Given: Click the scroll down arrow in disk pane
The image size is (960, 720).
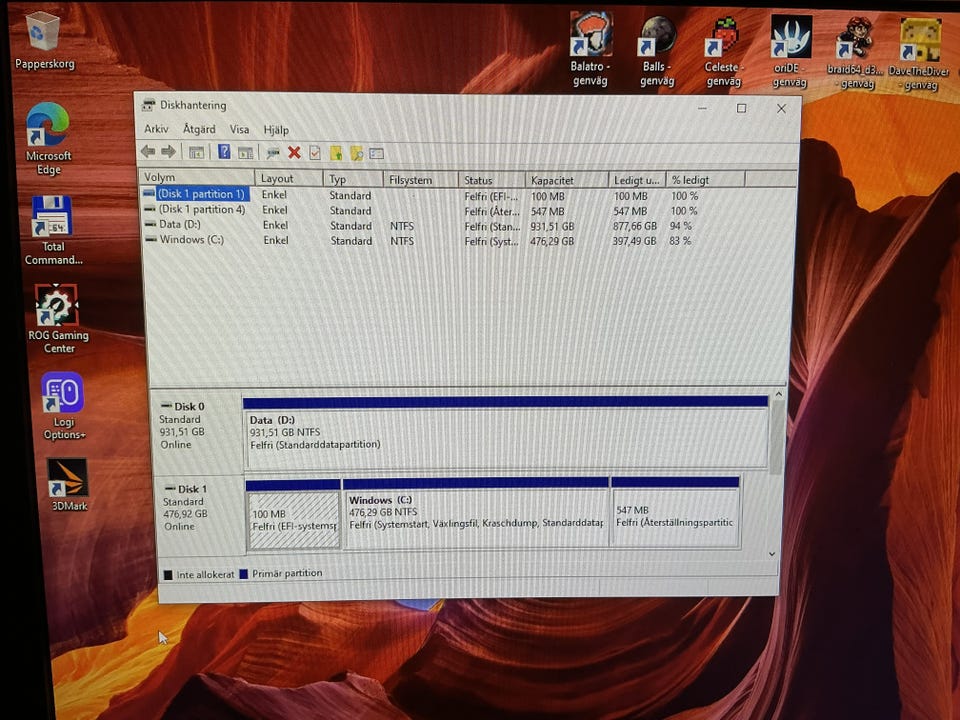Looking at the screenshot, I should click(771, 553).
